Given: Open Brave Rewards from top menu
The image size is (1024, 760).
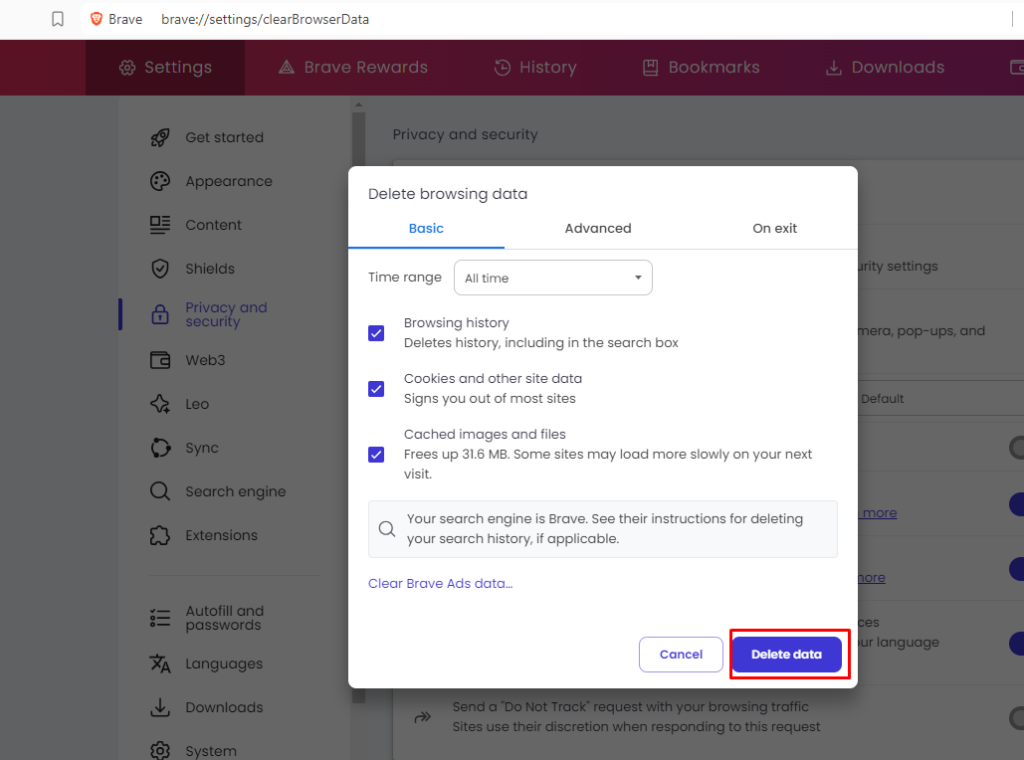Looking at the screenshot, I should point(352,67).
